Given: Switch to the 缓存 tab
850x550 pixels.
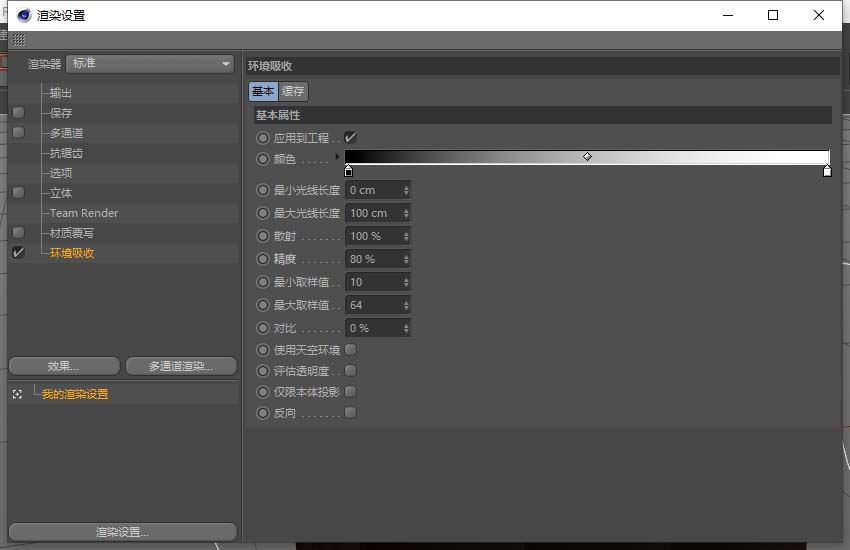Looking at the screenshot, I should [x=294, y=91].
